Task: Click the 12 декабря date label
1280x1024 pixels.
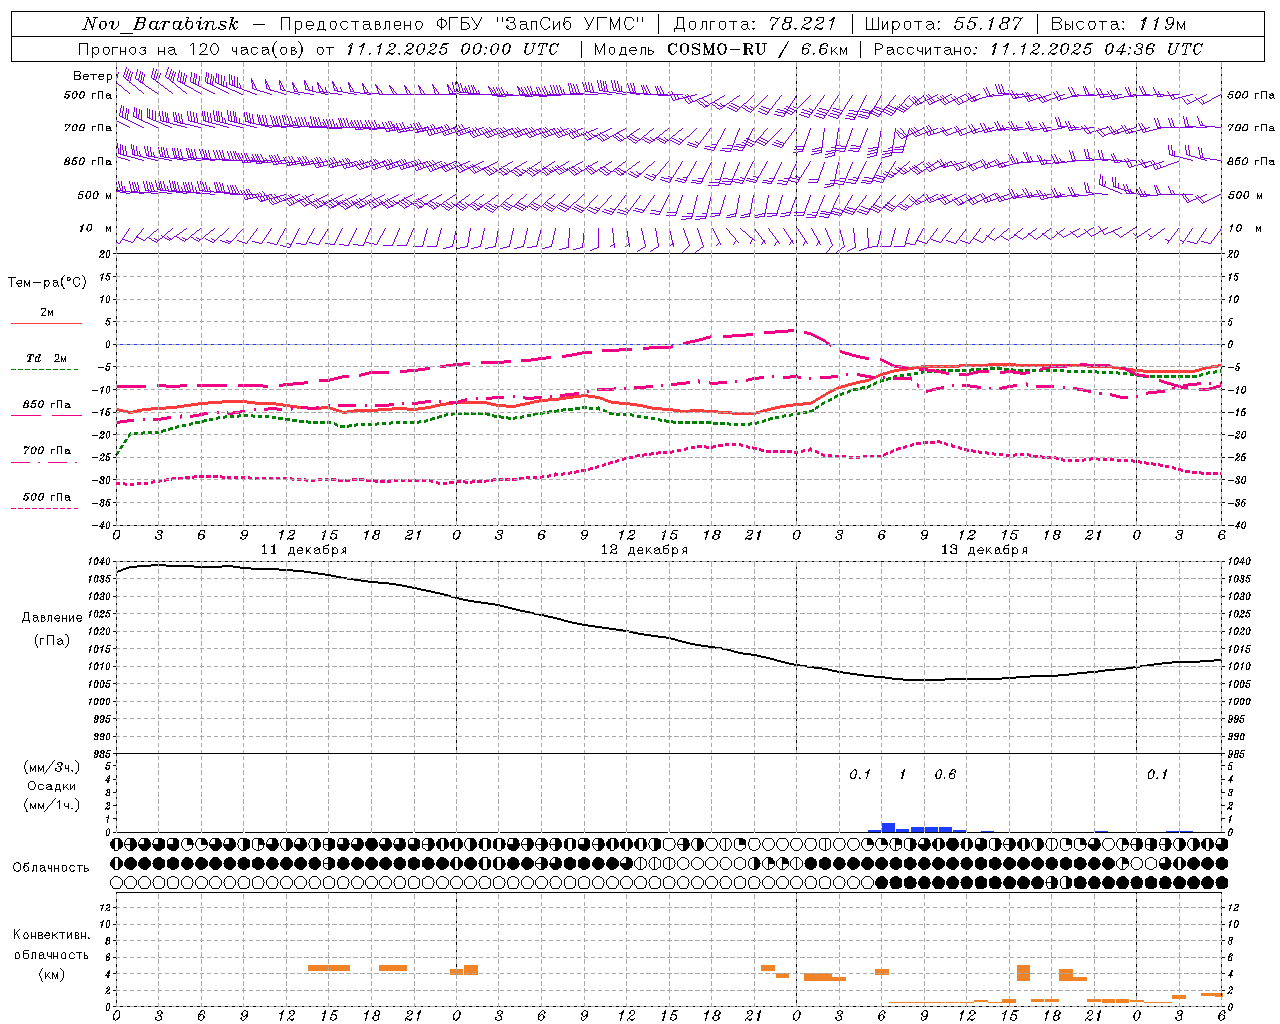Action: coord(644,550)
